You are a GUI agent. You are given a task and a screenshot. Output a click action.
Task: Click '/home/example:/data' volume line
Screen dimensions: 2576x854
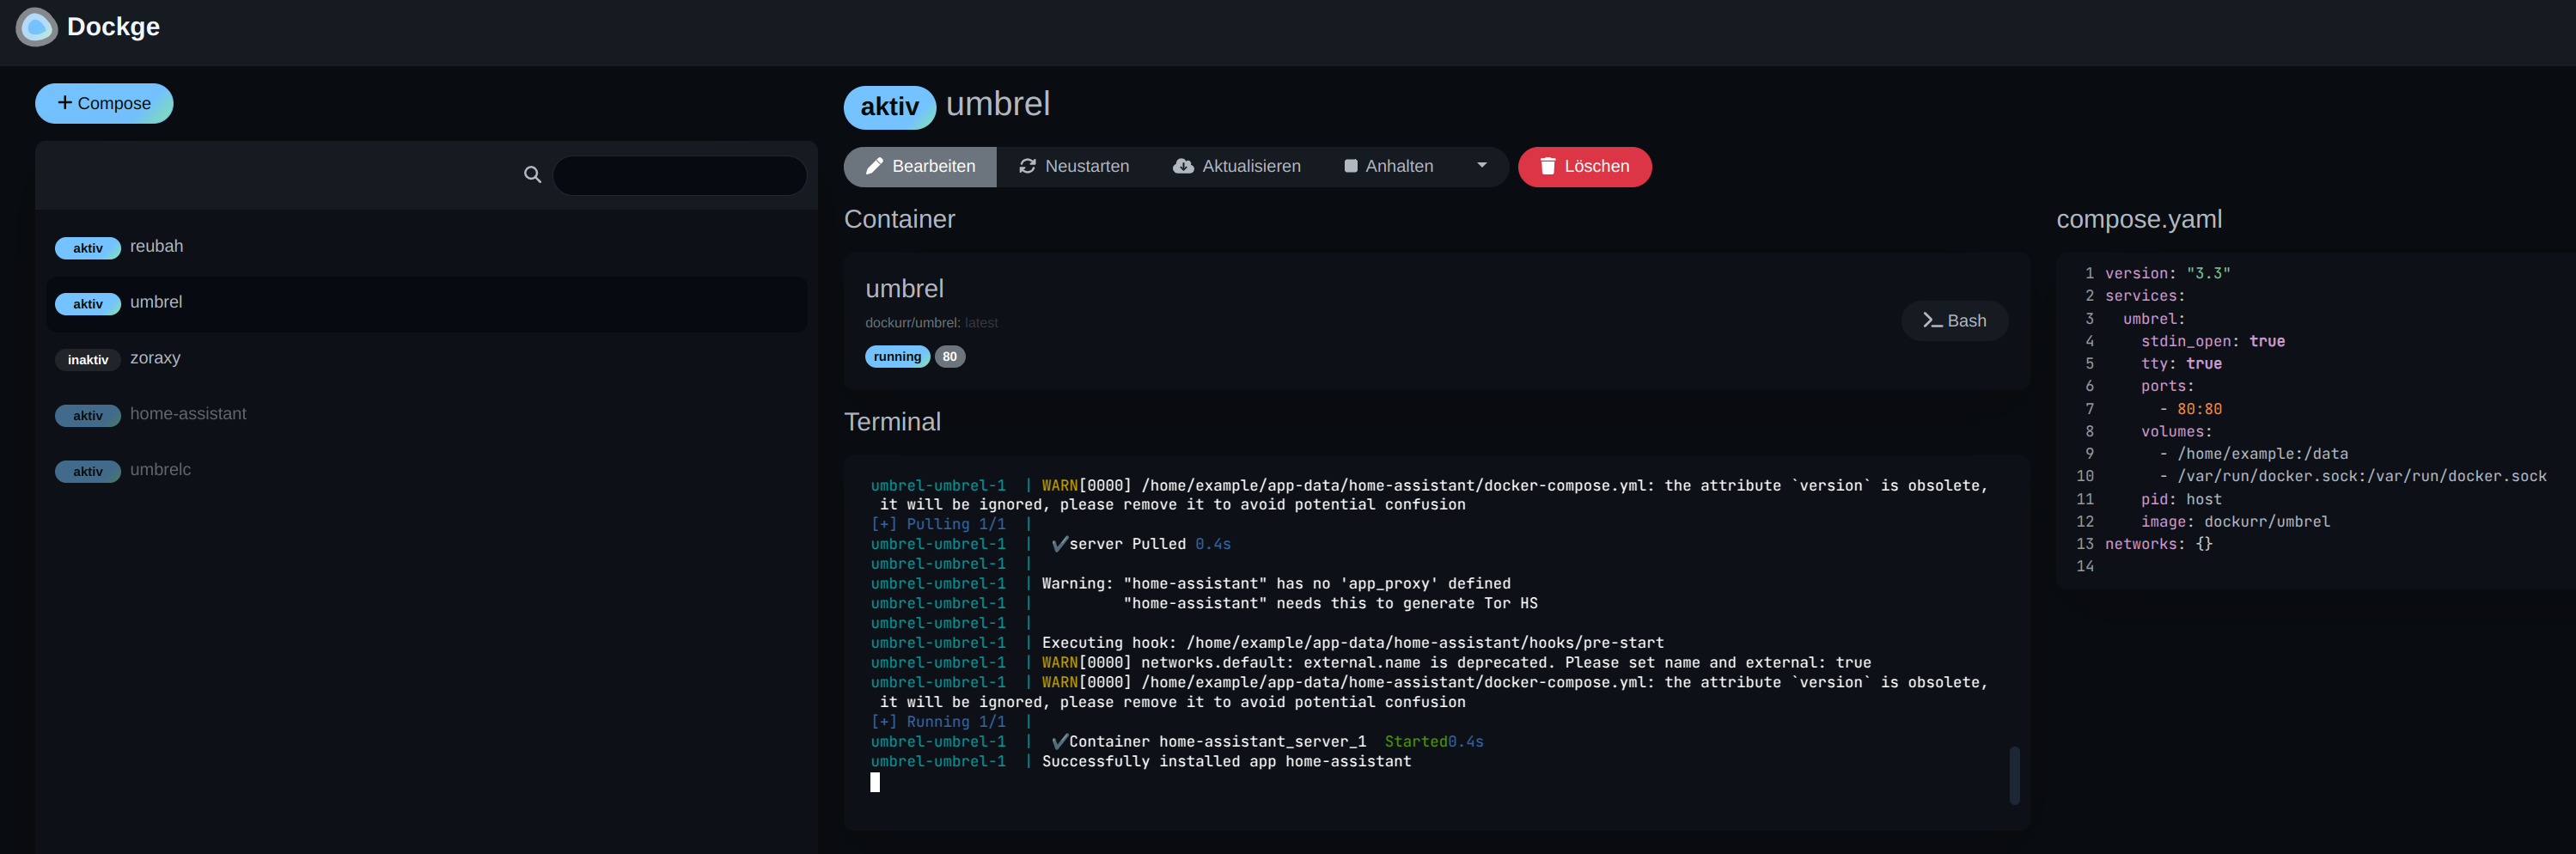[x=2262, y=454]
